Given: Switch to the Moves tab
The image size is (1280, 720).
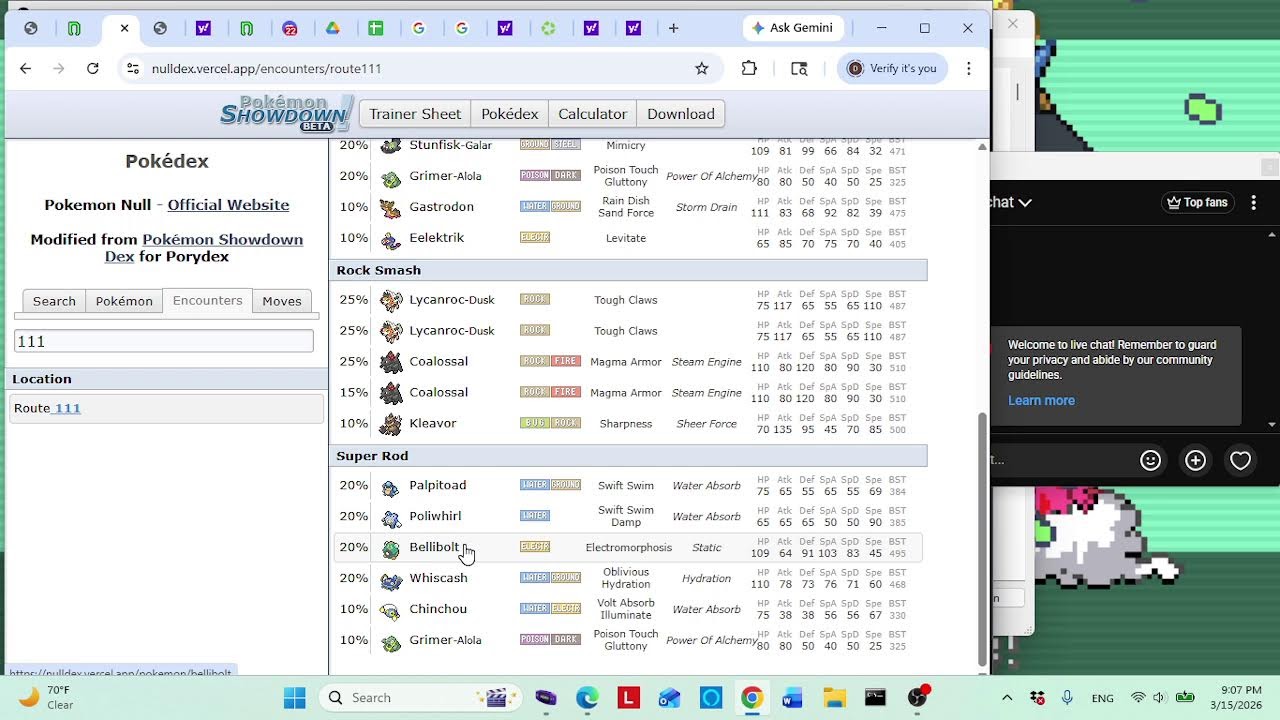Looking at the screenshot, I should coord(282,301).
